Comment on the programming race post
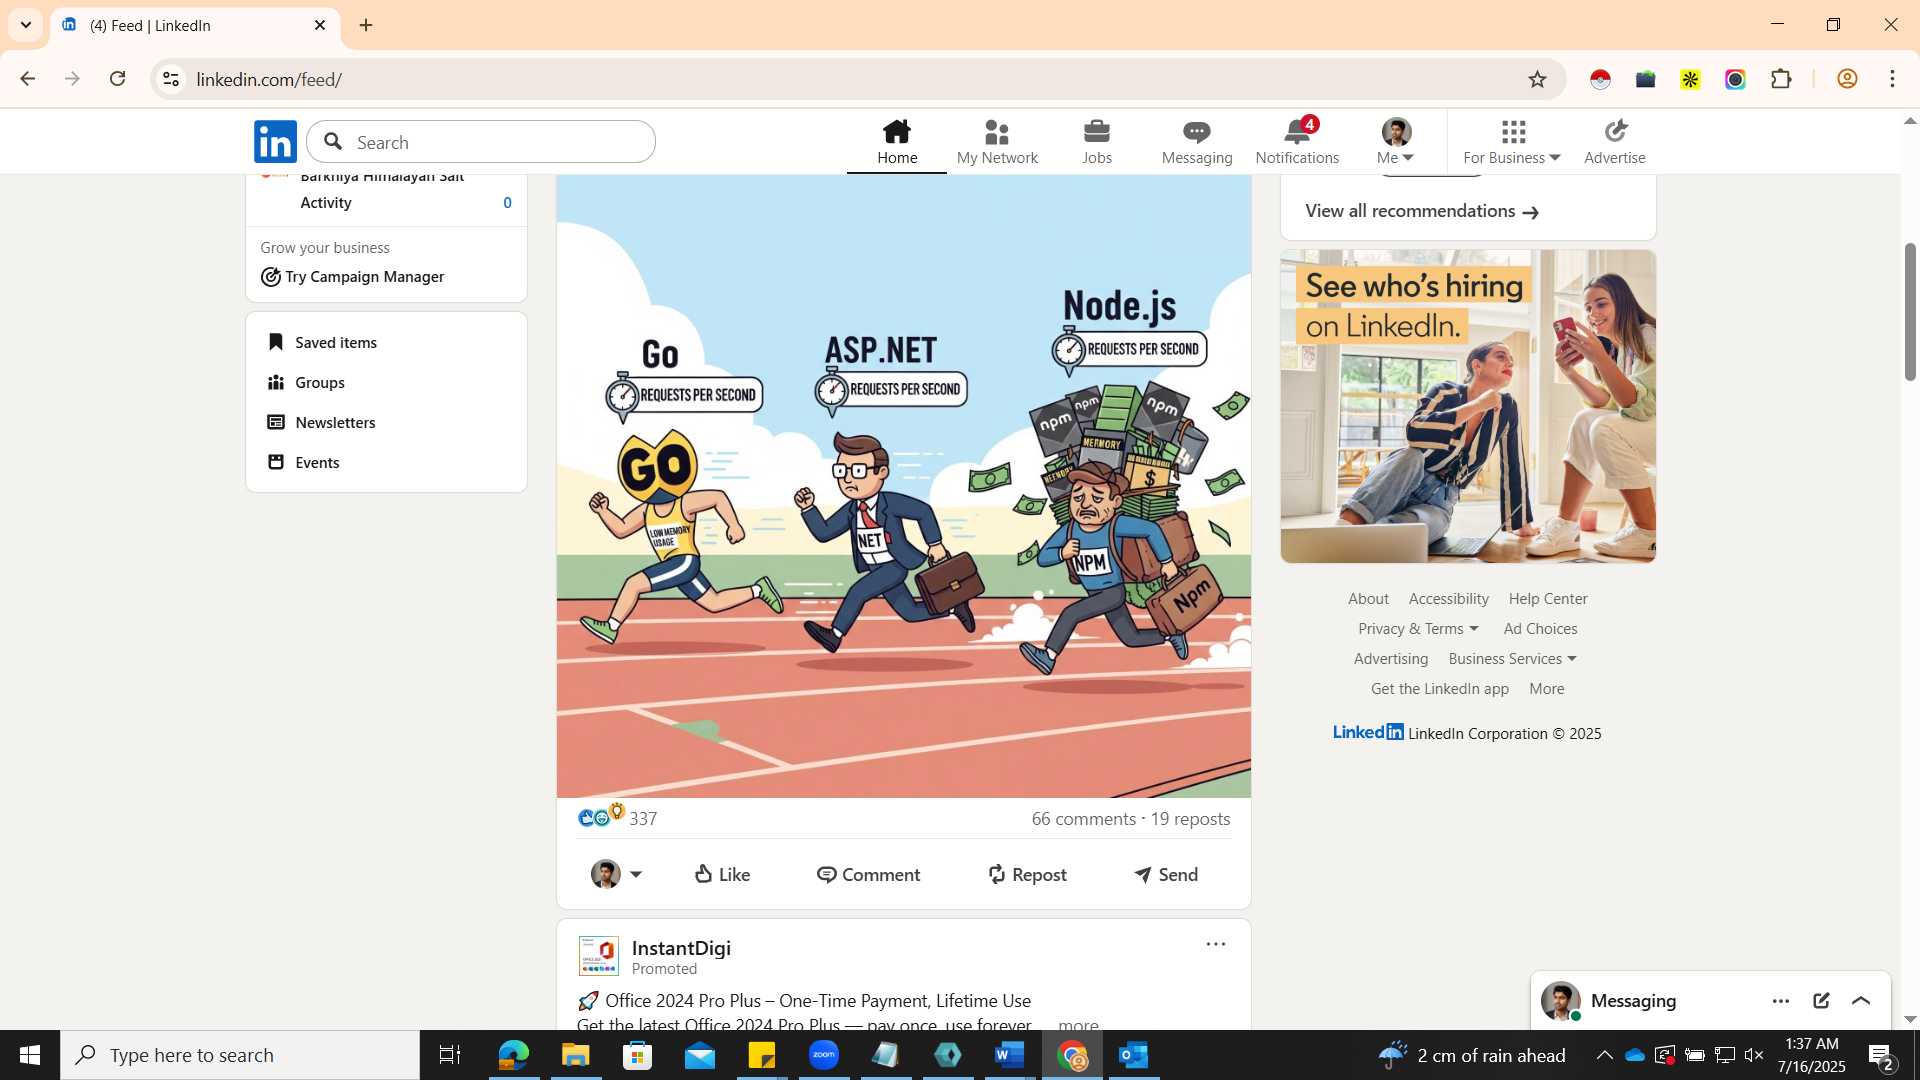Image resolution: width=1920 pixels, height=1080 pixels. tap(868, 874)
